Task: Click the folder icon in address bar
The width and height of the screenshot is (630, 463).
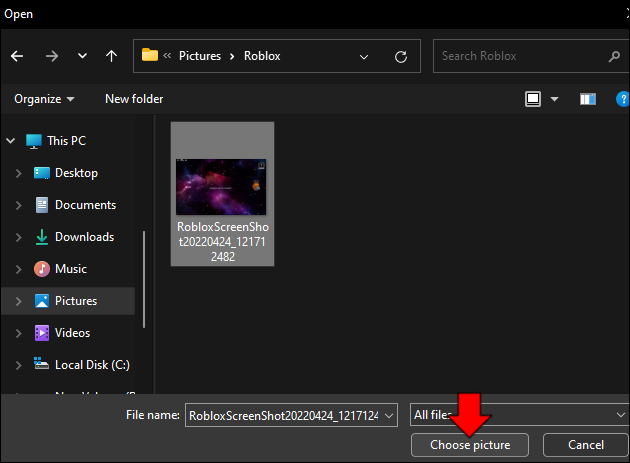Action: pos(150,55)
